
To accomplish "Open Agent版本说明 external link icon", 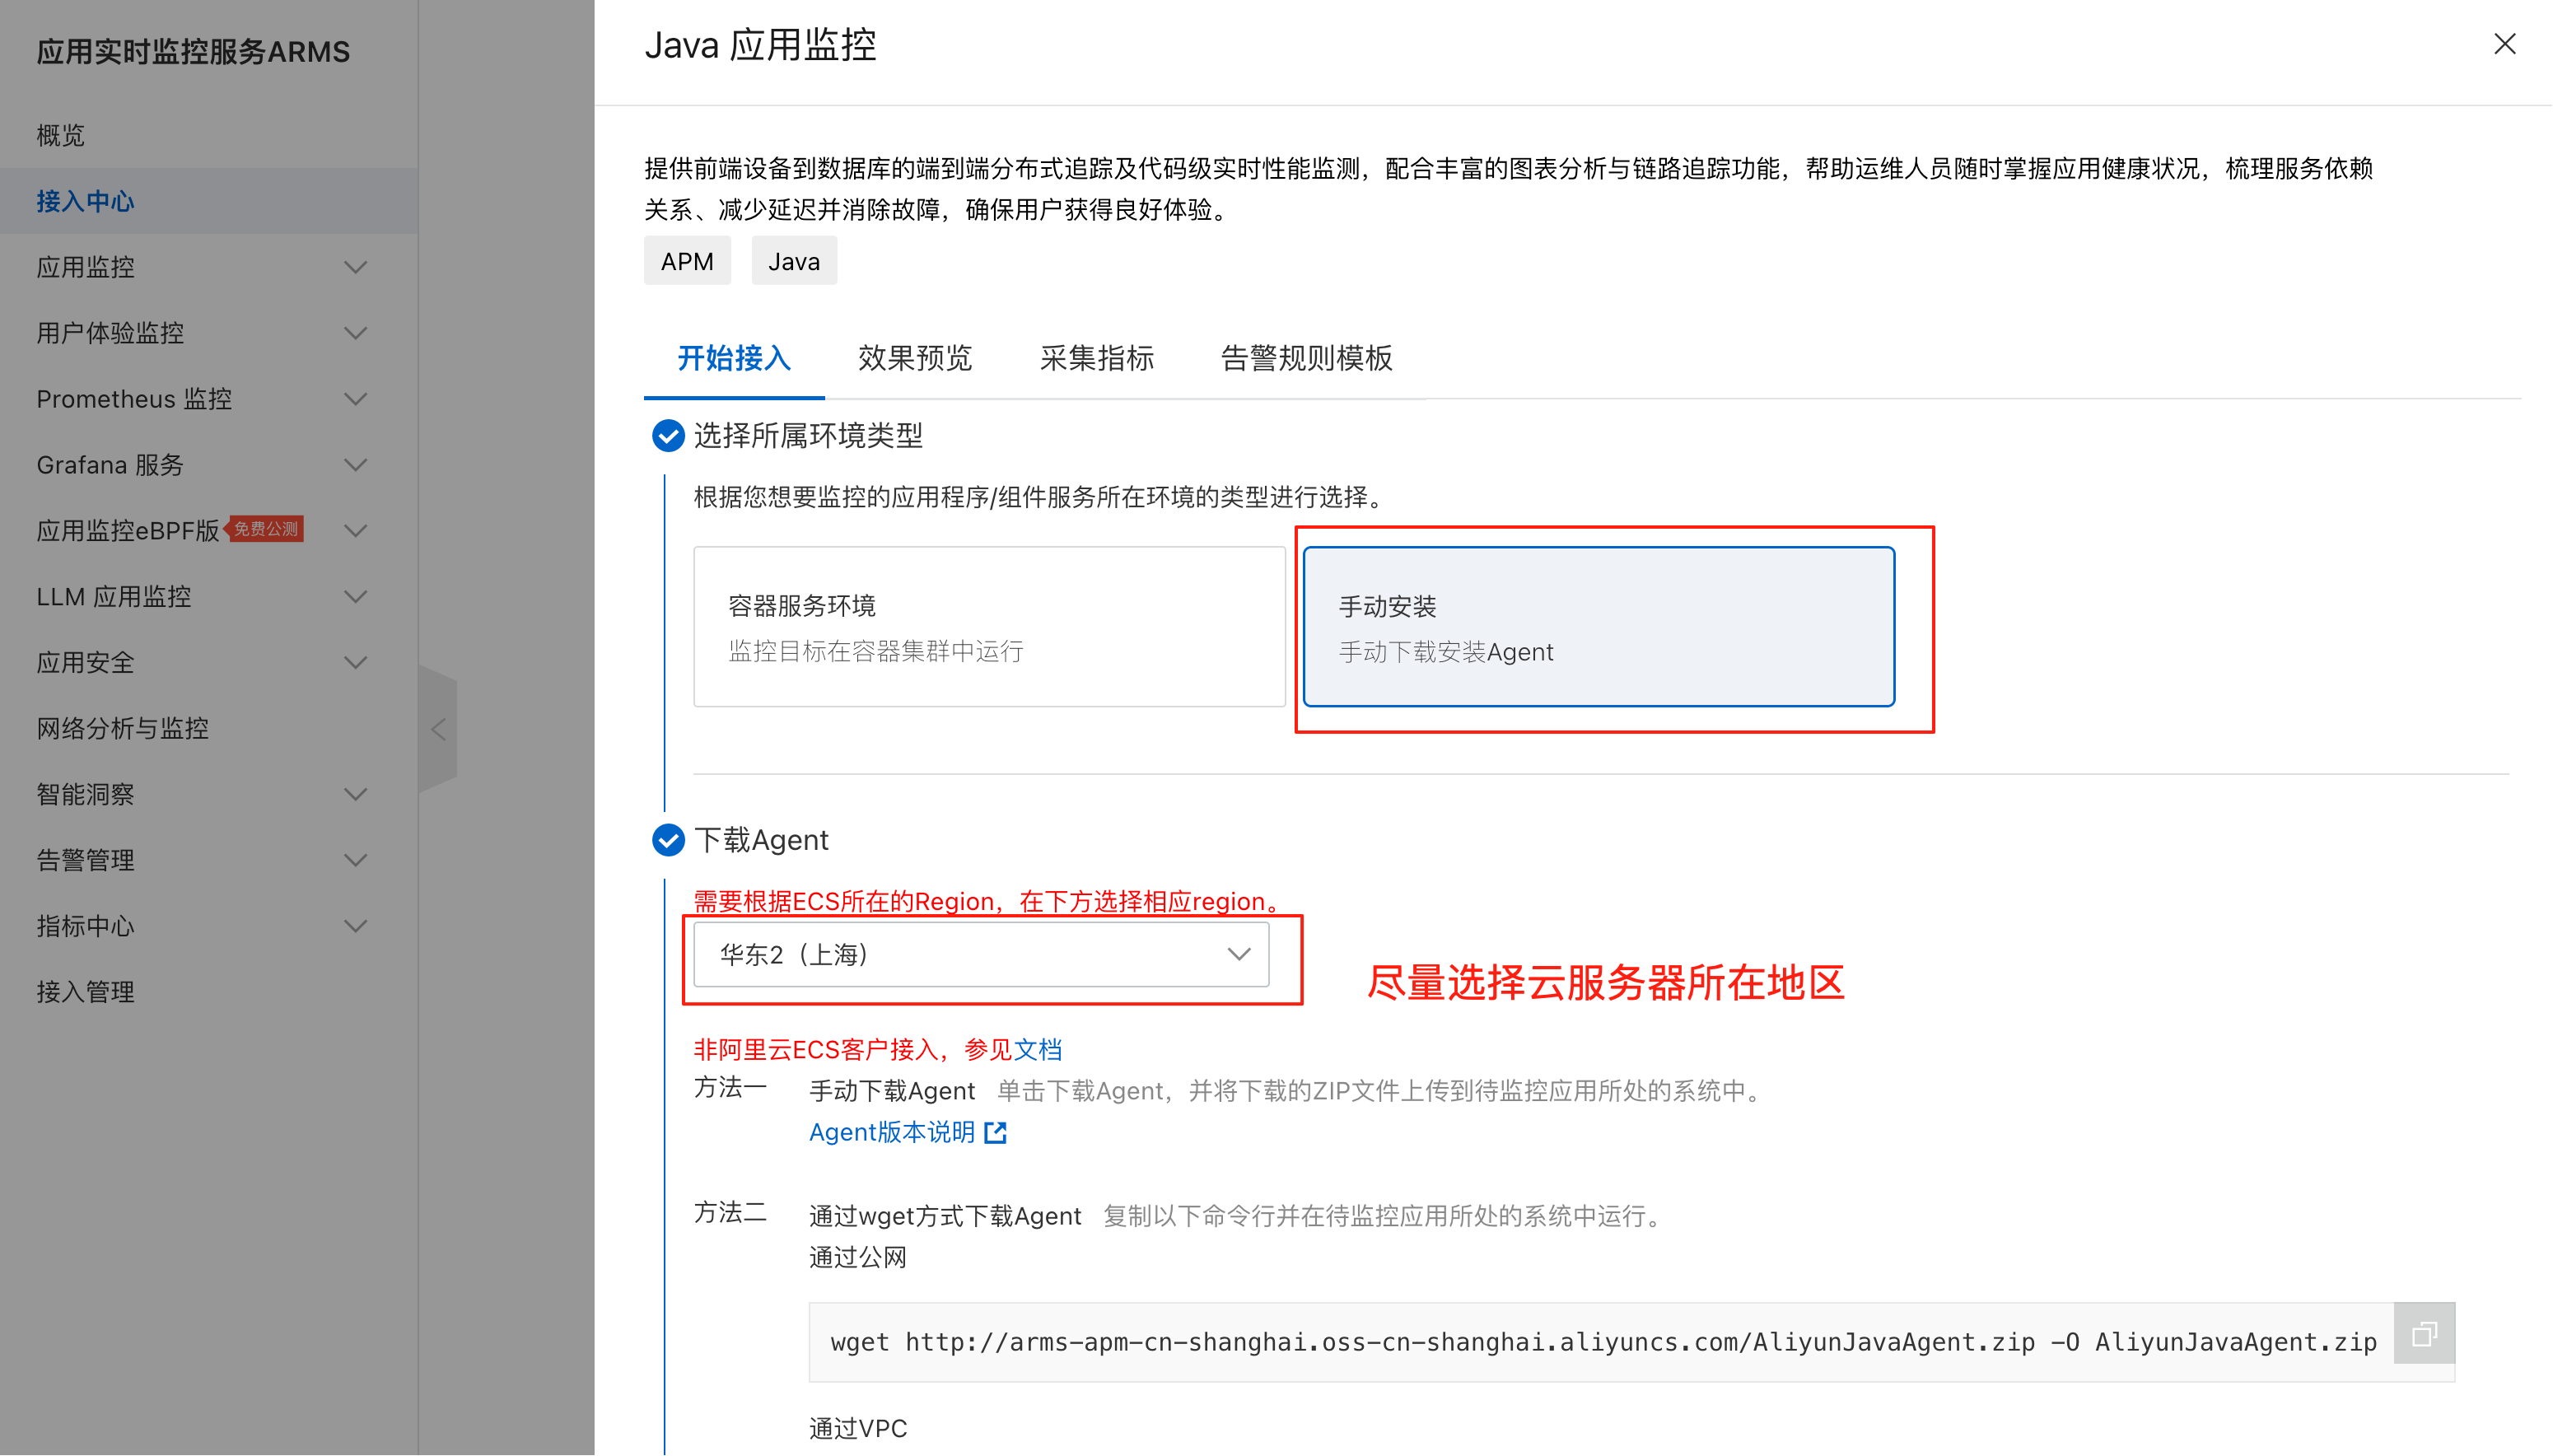I will (995, 1132).
